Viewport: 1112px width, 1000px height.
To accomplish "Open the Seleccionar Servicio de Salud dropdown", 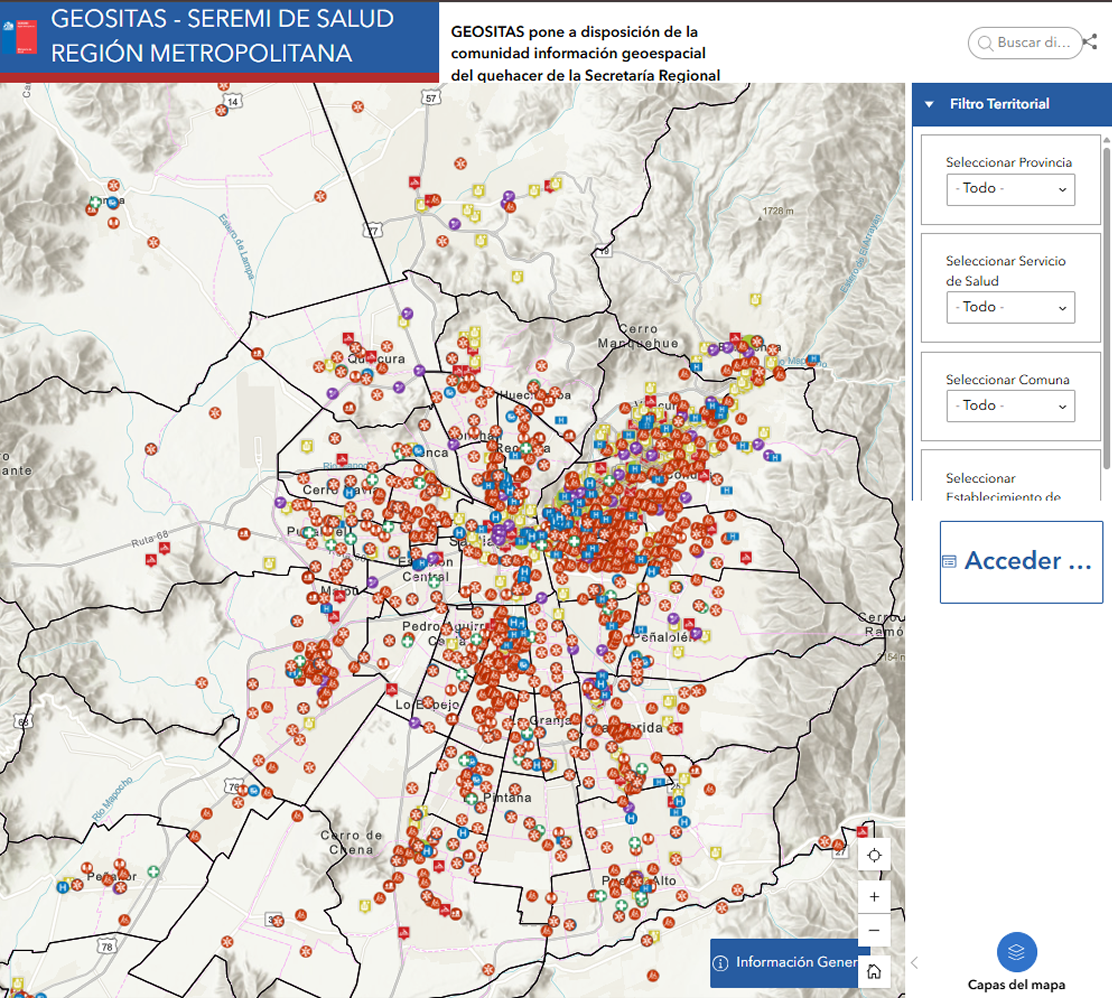I will tap(1010, 308).
